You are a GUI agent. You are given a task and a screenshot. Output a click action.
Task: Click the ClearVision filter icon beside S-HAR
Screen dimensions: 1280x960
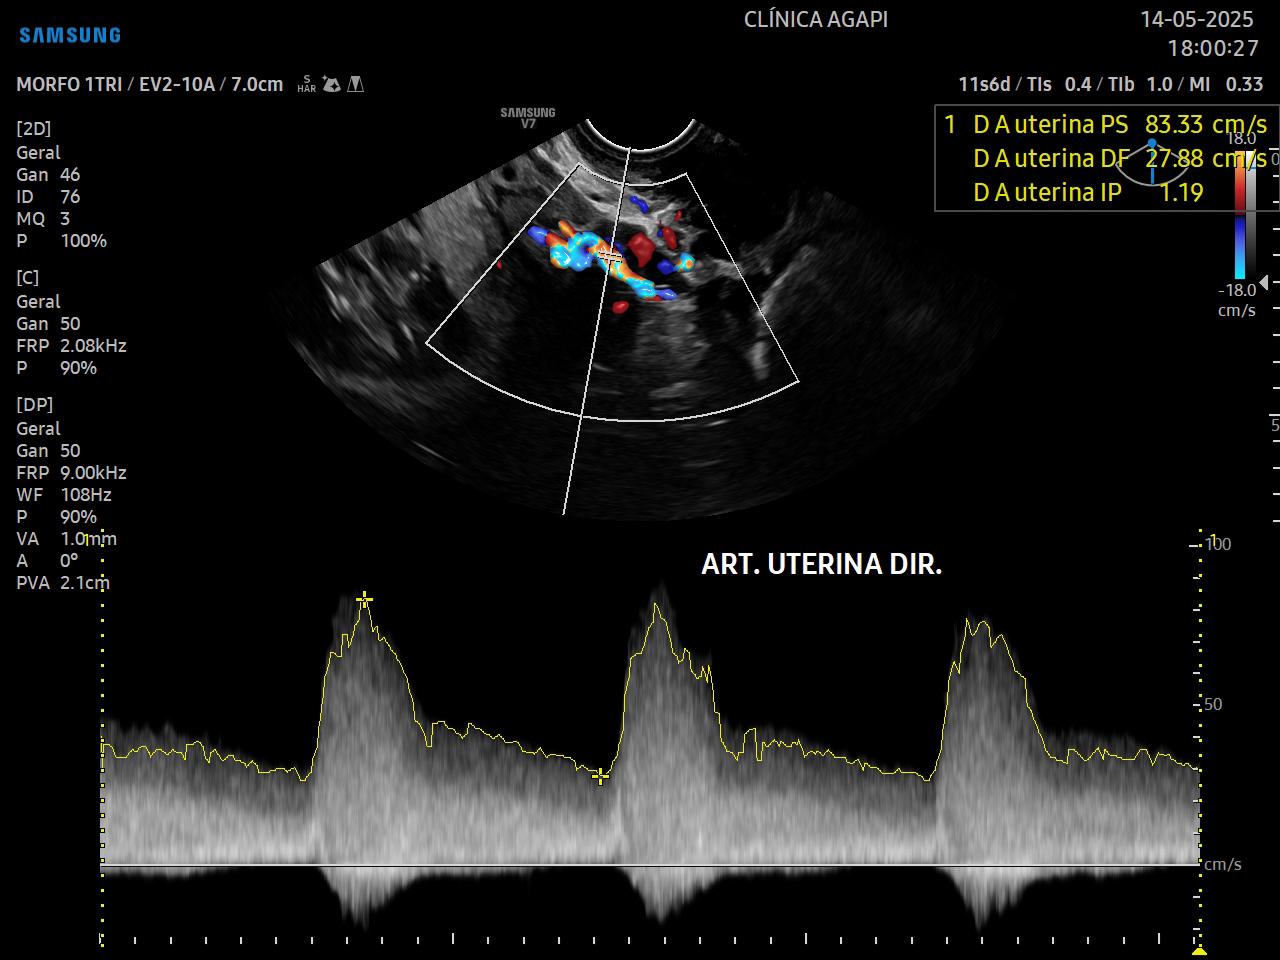pyautogui.click(x=332, y=85)
